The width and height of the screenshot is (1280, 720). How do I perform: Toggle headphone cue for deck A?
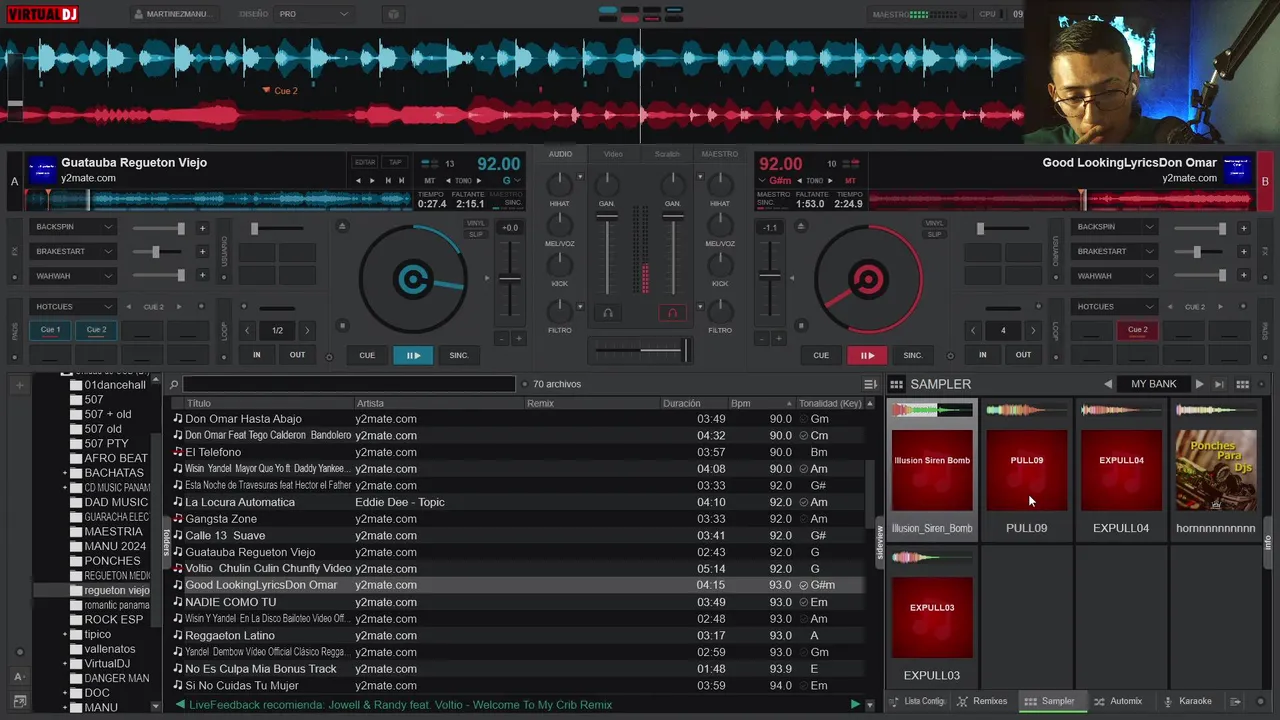coord(607,313)
